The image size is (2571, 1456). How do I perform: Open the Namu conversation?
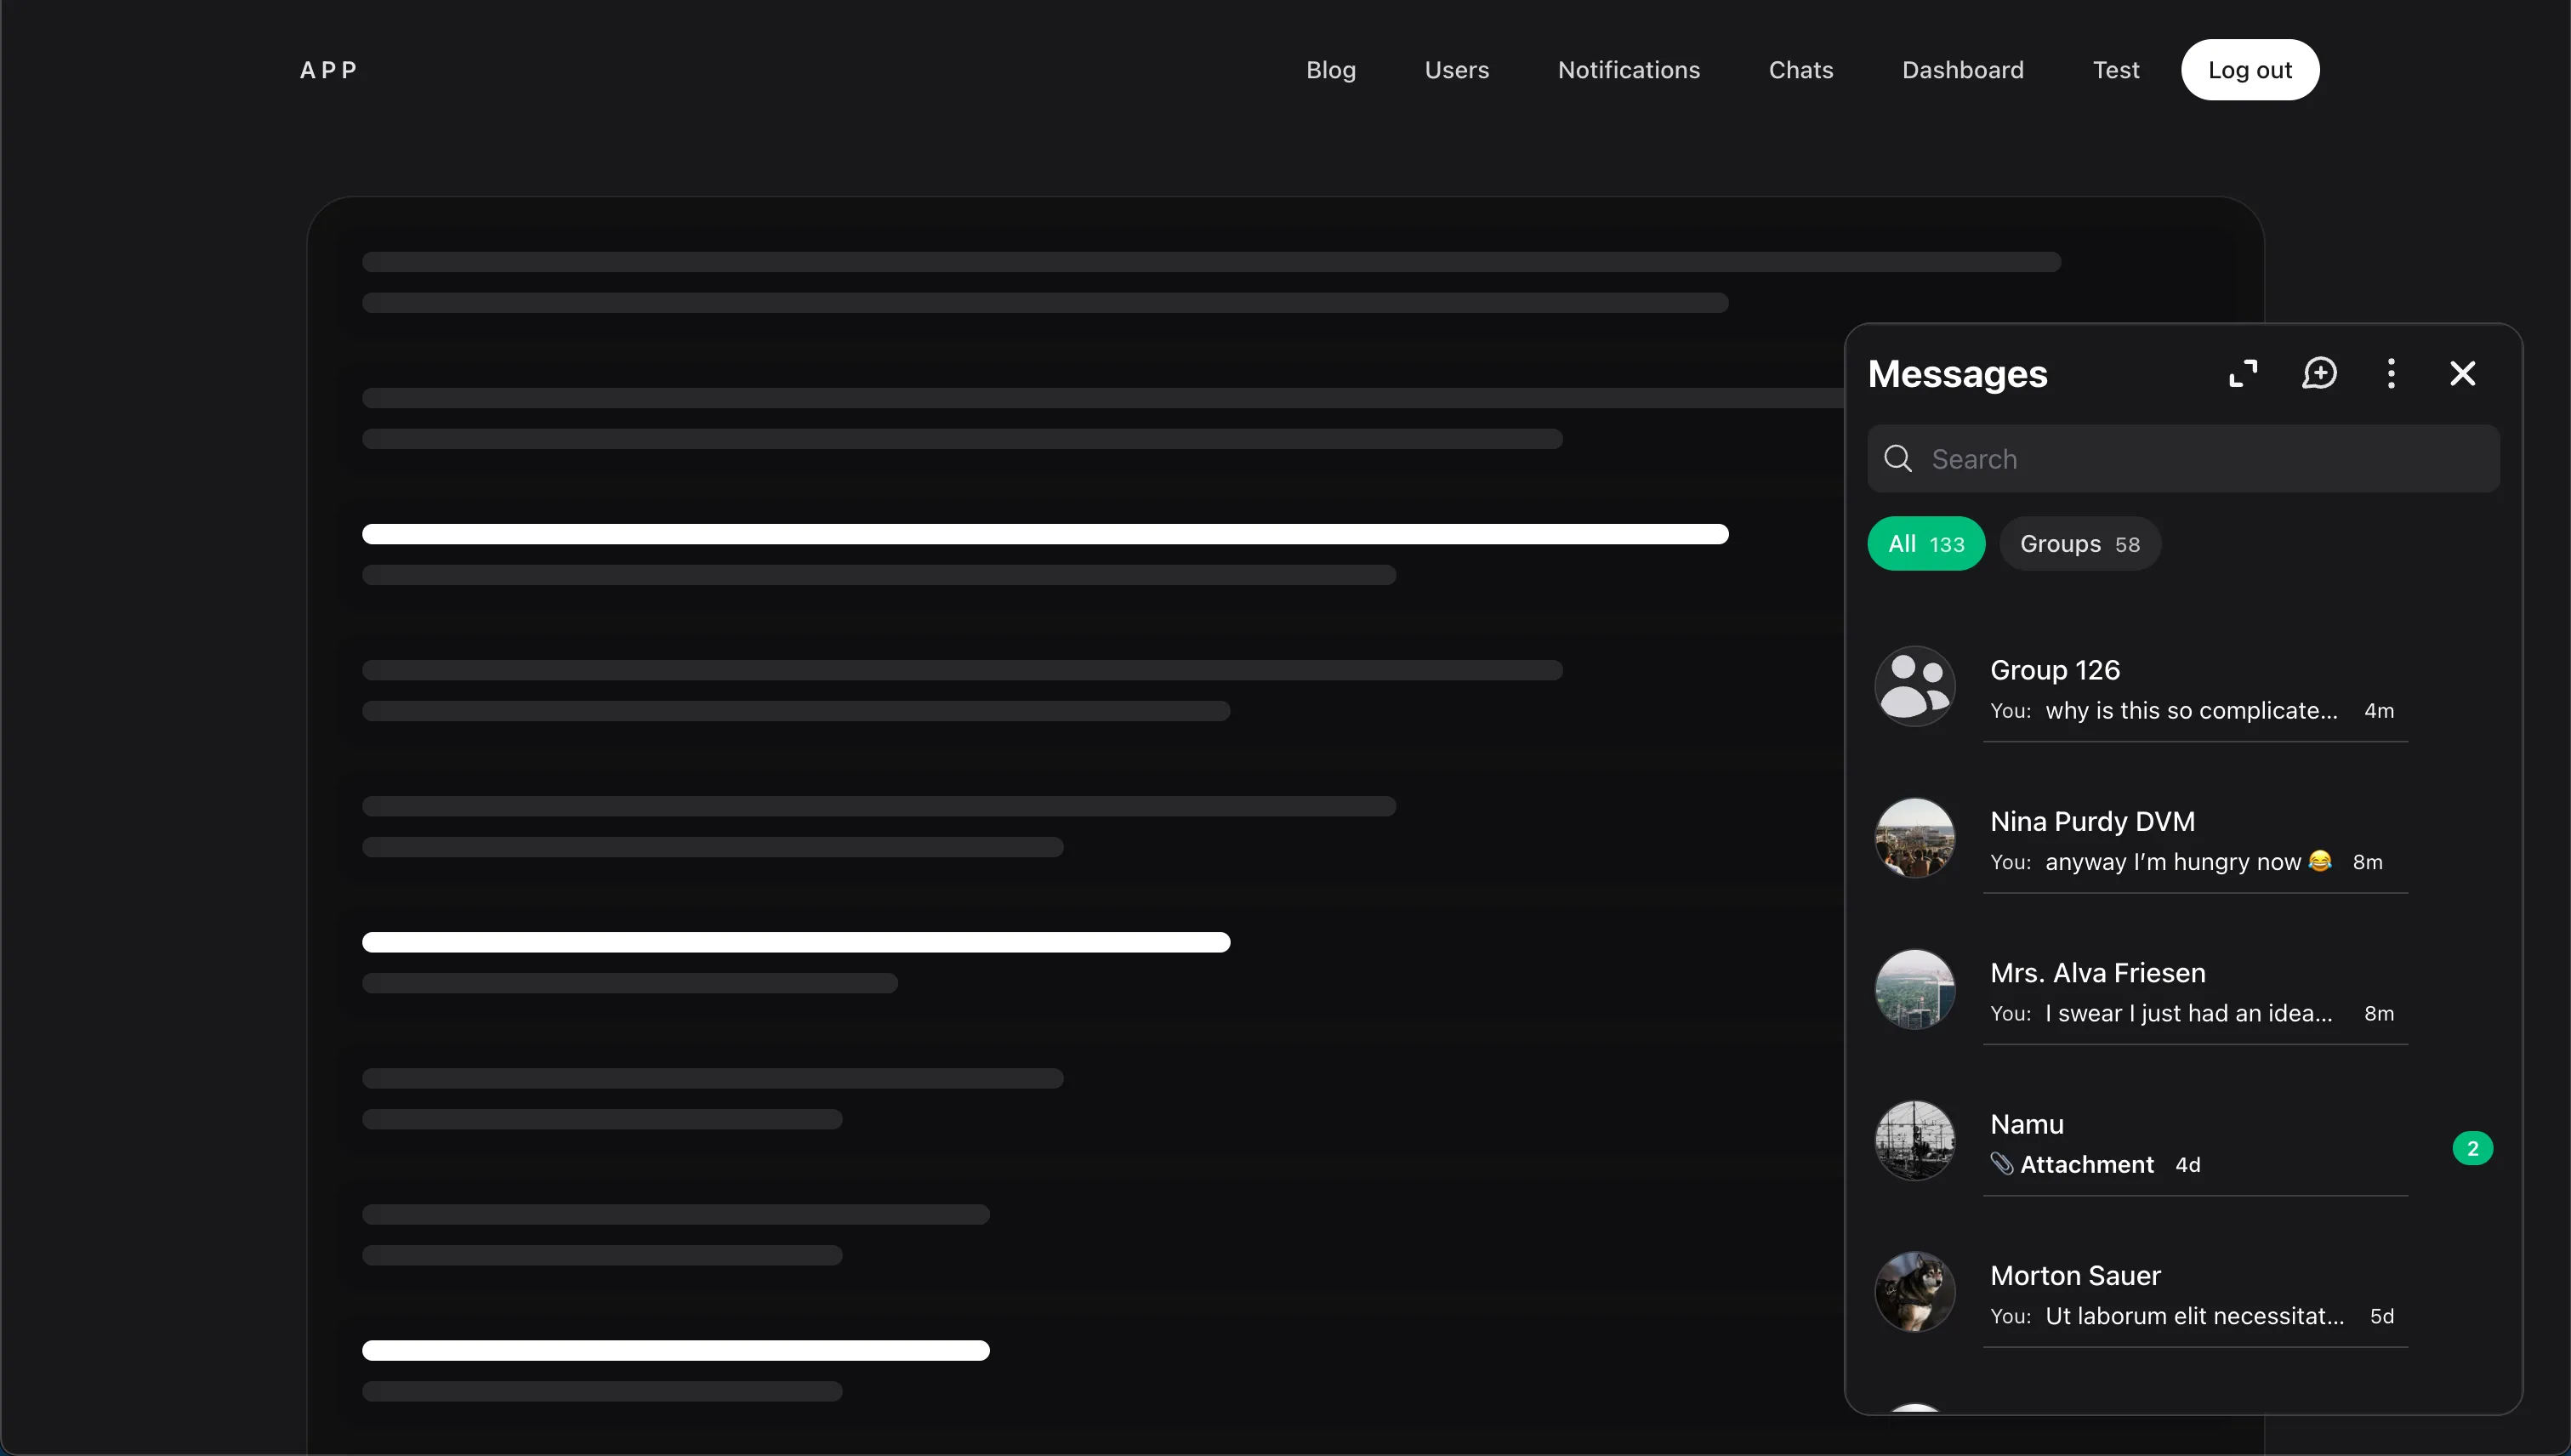pos(2183,1142)
